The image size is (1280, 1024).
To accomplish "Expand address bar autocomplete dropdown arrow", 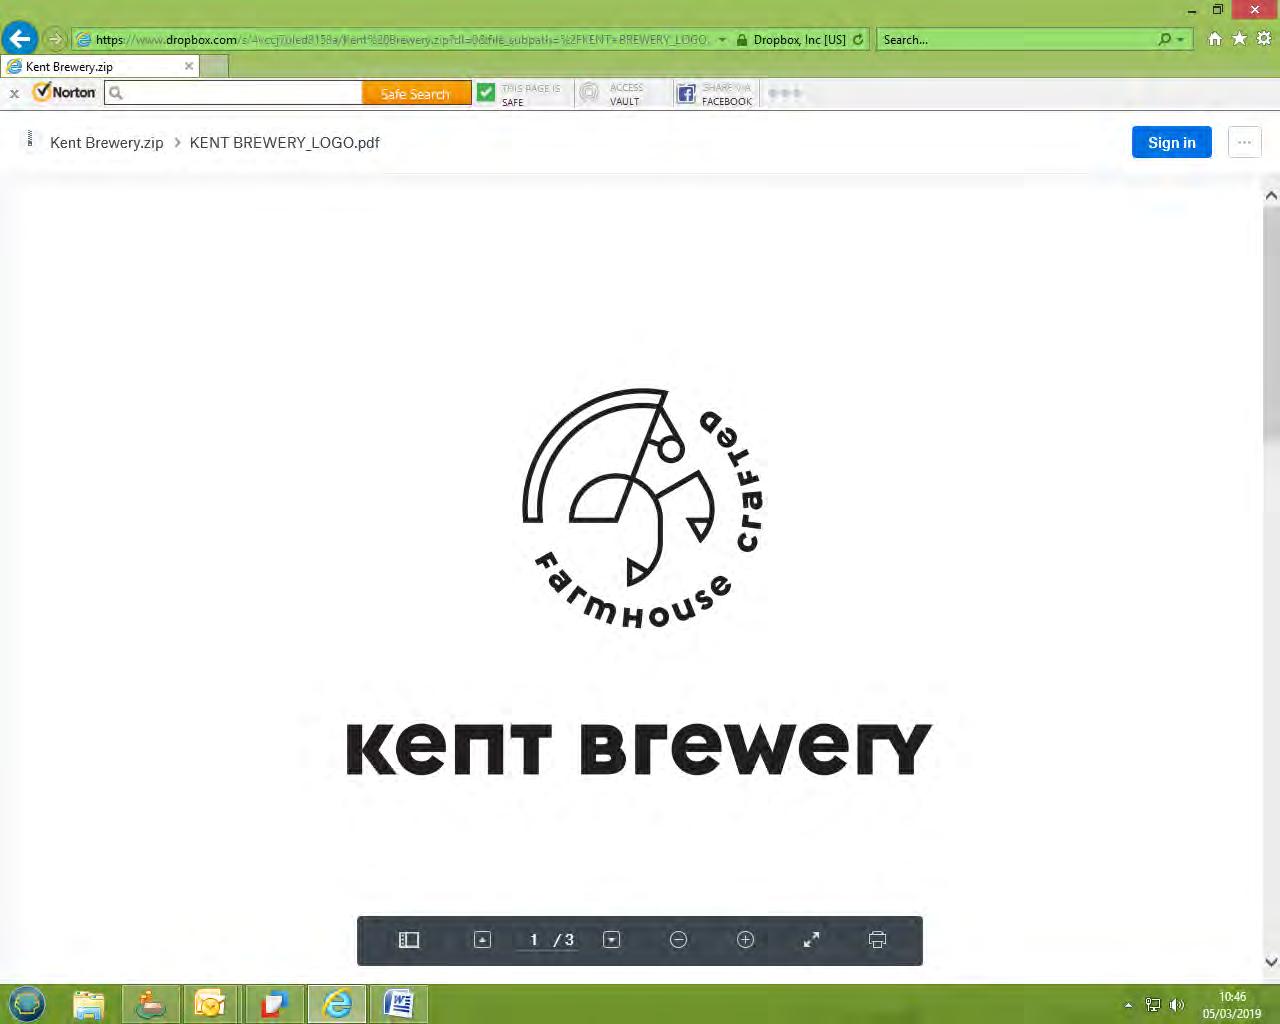I will click(722, 40).
